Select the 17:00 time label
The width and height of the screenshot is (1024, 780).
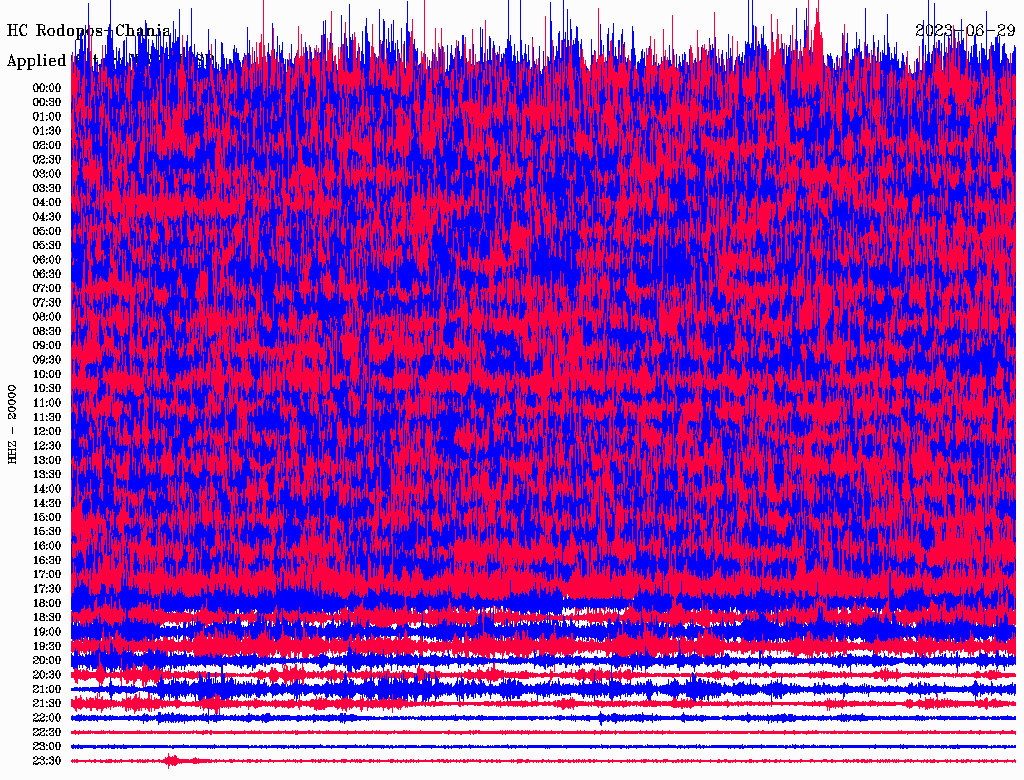47,574
